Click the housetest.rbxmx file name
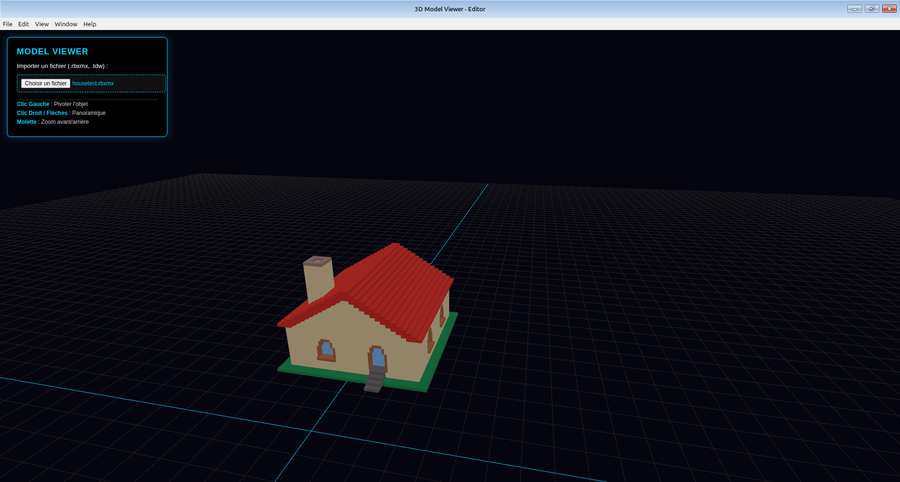 click(x=93, y=83)
